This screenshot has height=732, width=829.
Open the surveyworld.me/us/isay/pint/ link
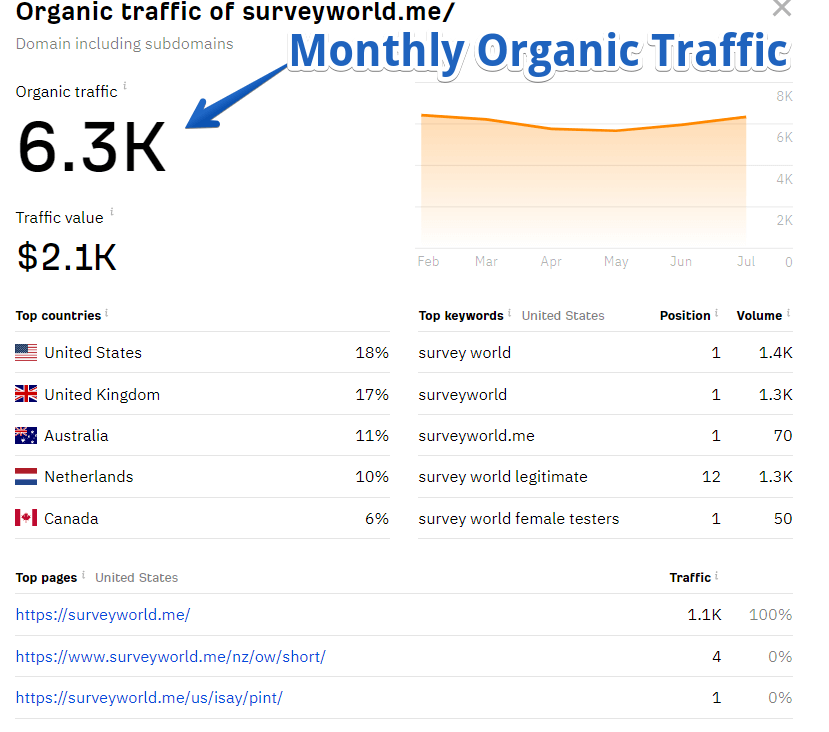click(x=149, y=698)
